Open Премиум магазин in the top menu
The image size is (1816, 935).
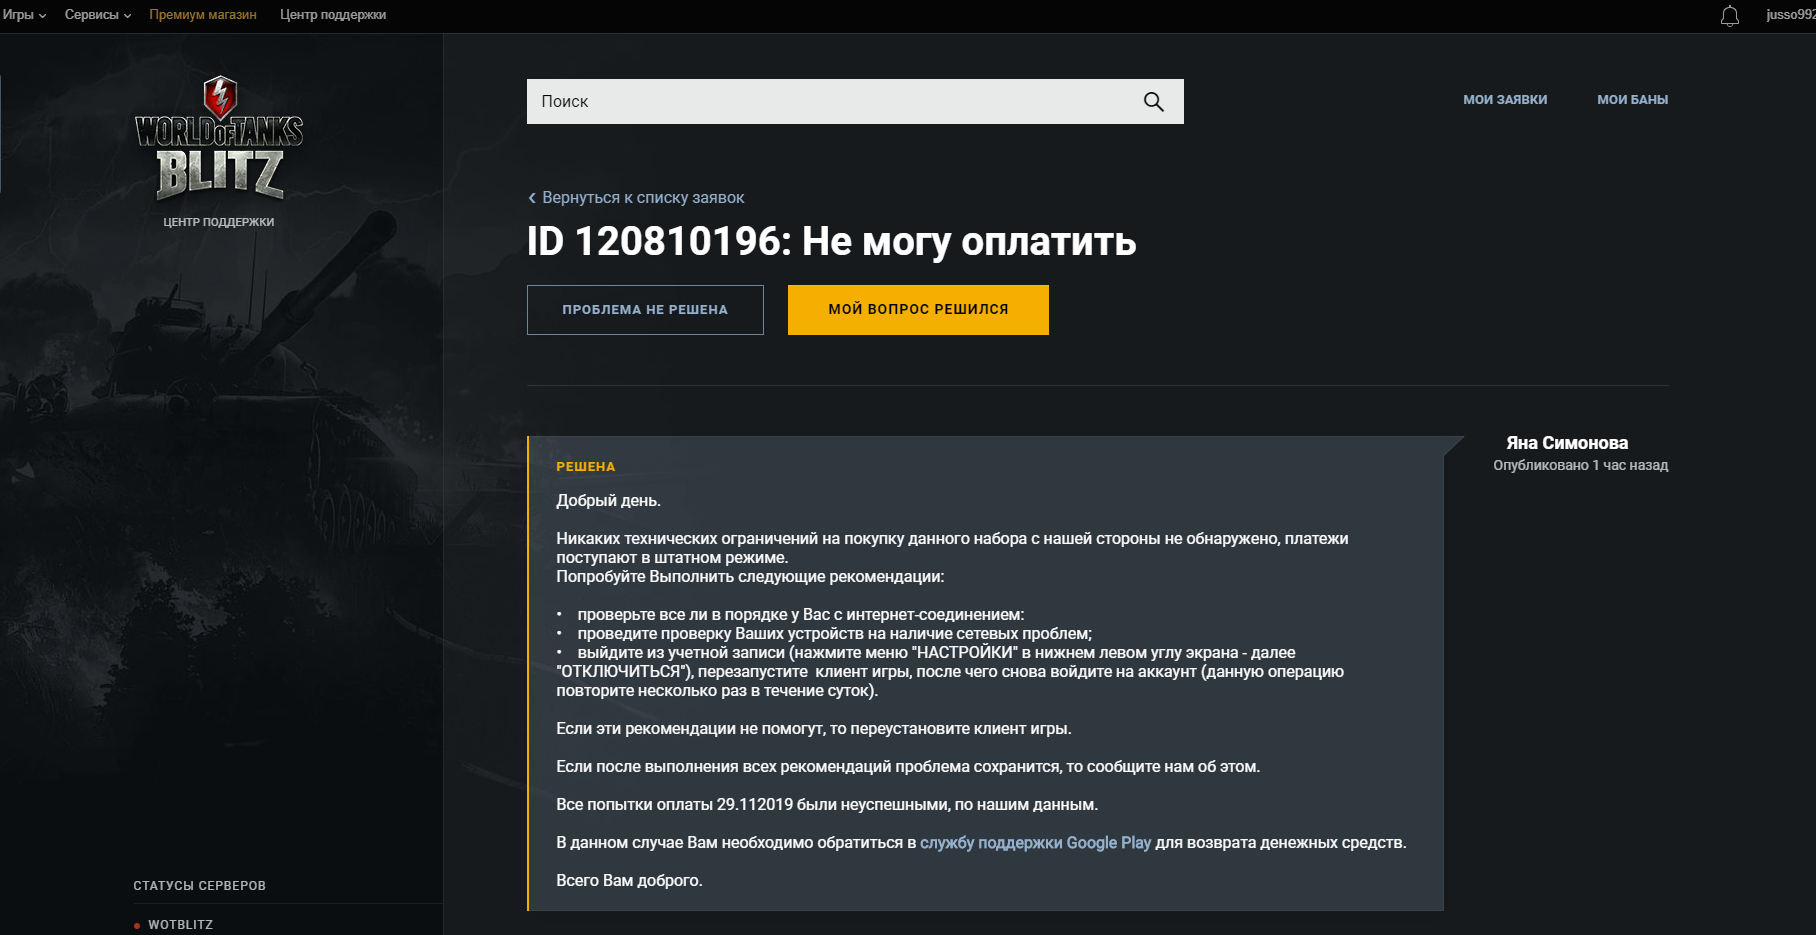(x=203, y=15)
